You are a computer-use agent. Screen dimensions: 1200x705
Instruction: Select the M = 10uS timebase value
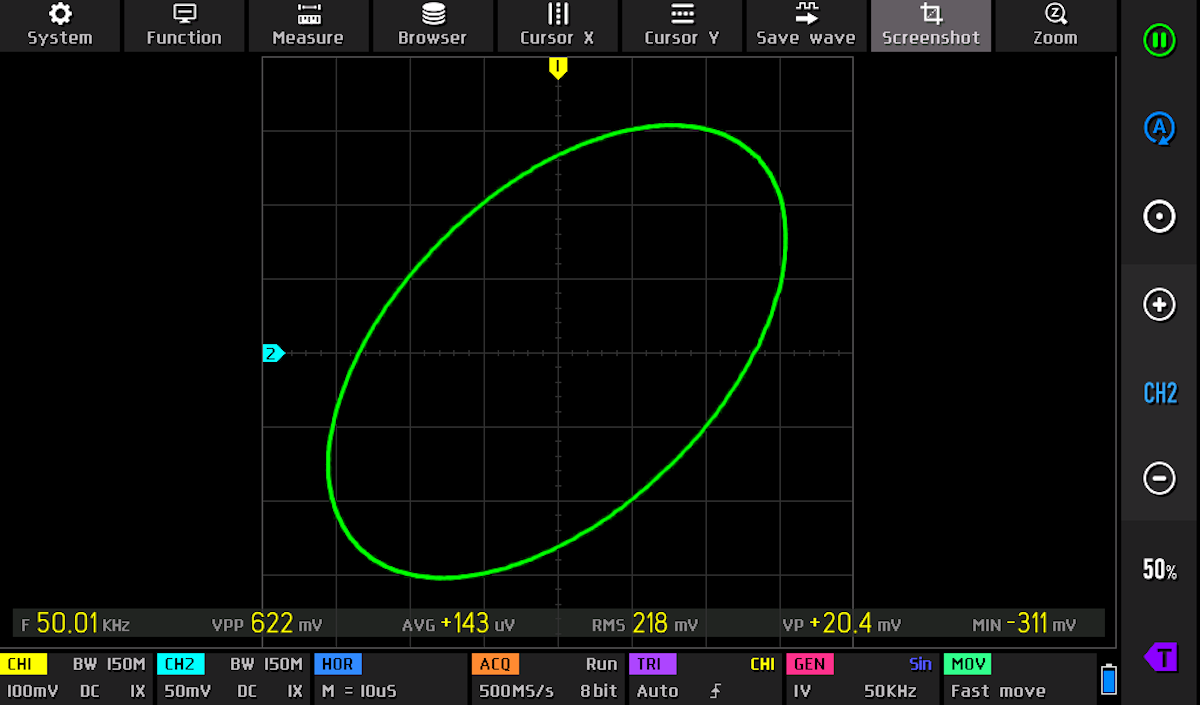[359, 691]
